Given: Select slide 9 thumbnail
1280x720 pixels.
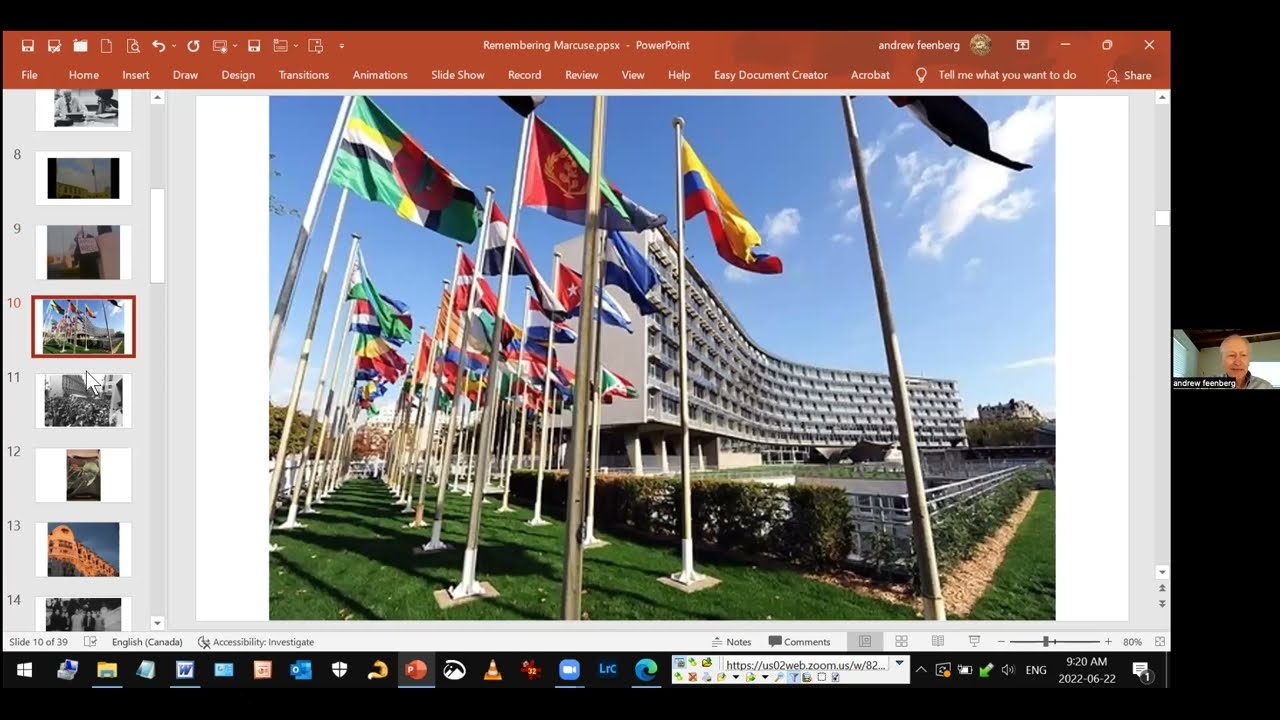Looking at the screenshot, I should (x=83, y=252).
